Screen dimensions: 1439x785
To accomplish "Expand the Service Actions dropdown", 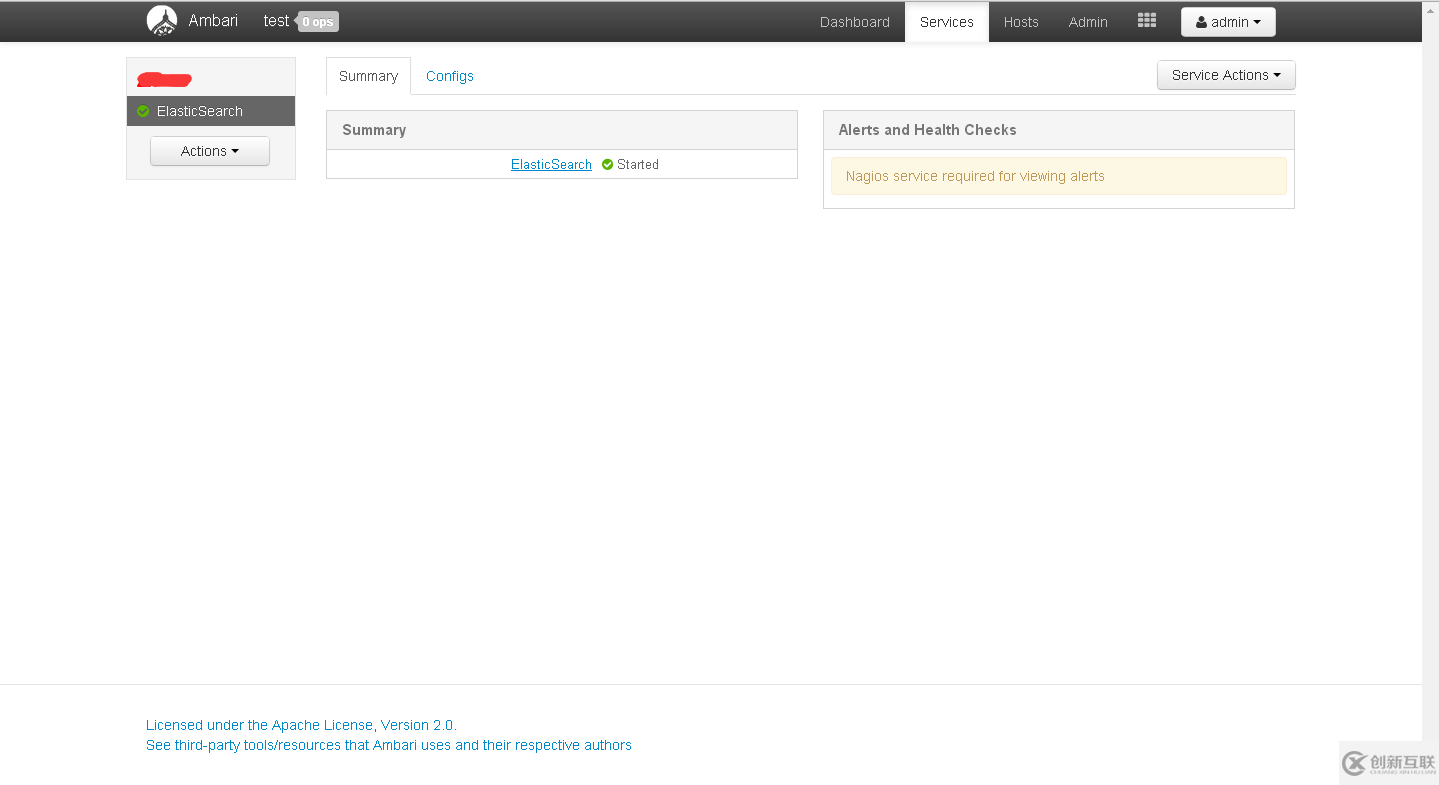I will pyautogui.click(x=1225, y=75).
